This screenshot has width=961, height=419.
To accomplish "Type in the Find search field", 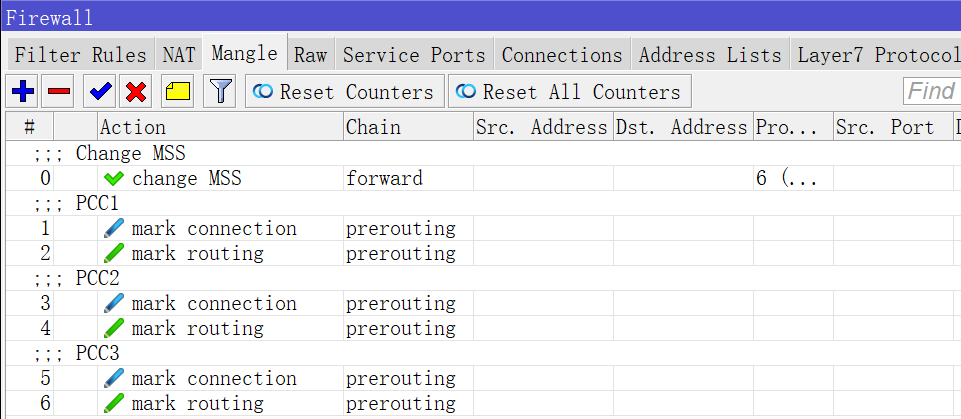I will [934, 92].
